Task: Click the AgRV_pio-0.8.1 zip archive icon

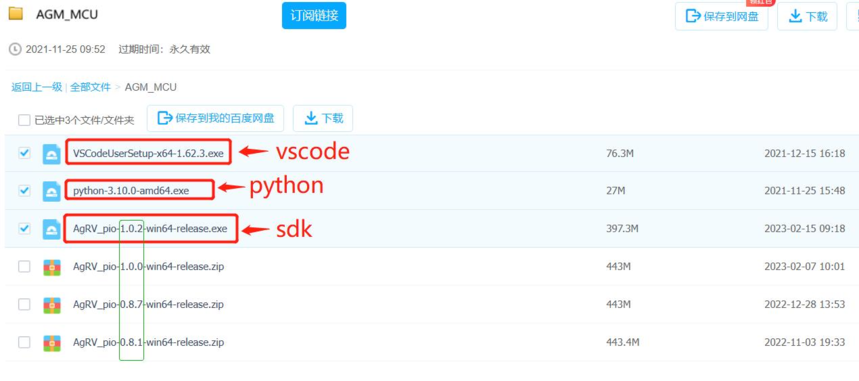Action: [51, 343]
